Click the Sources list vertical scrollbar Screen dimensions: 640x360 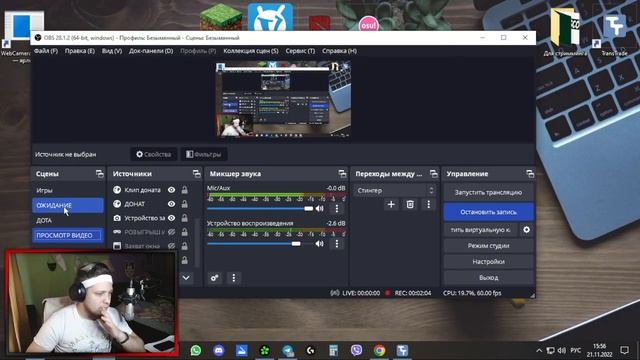click(x=198, y=243)
